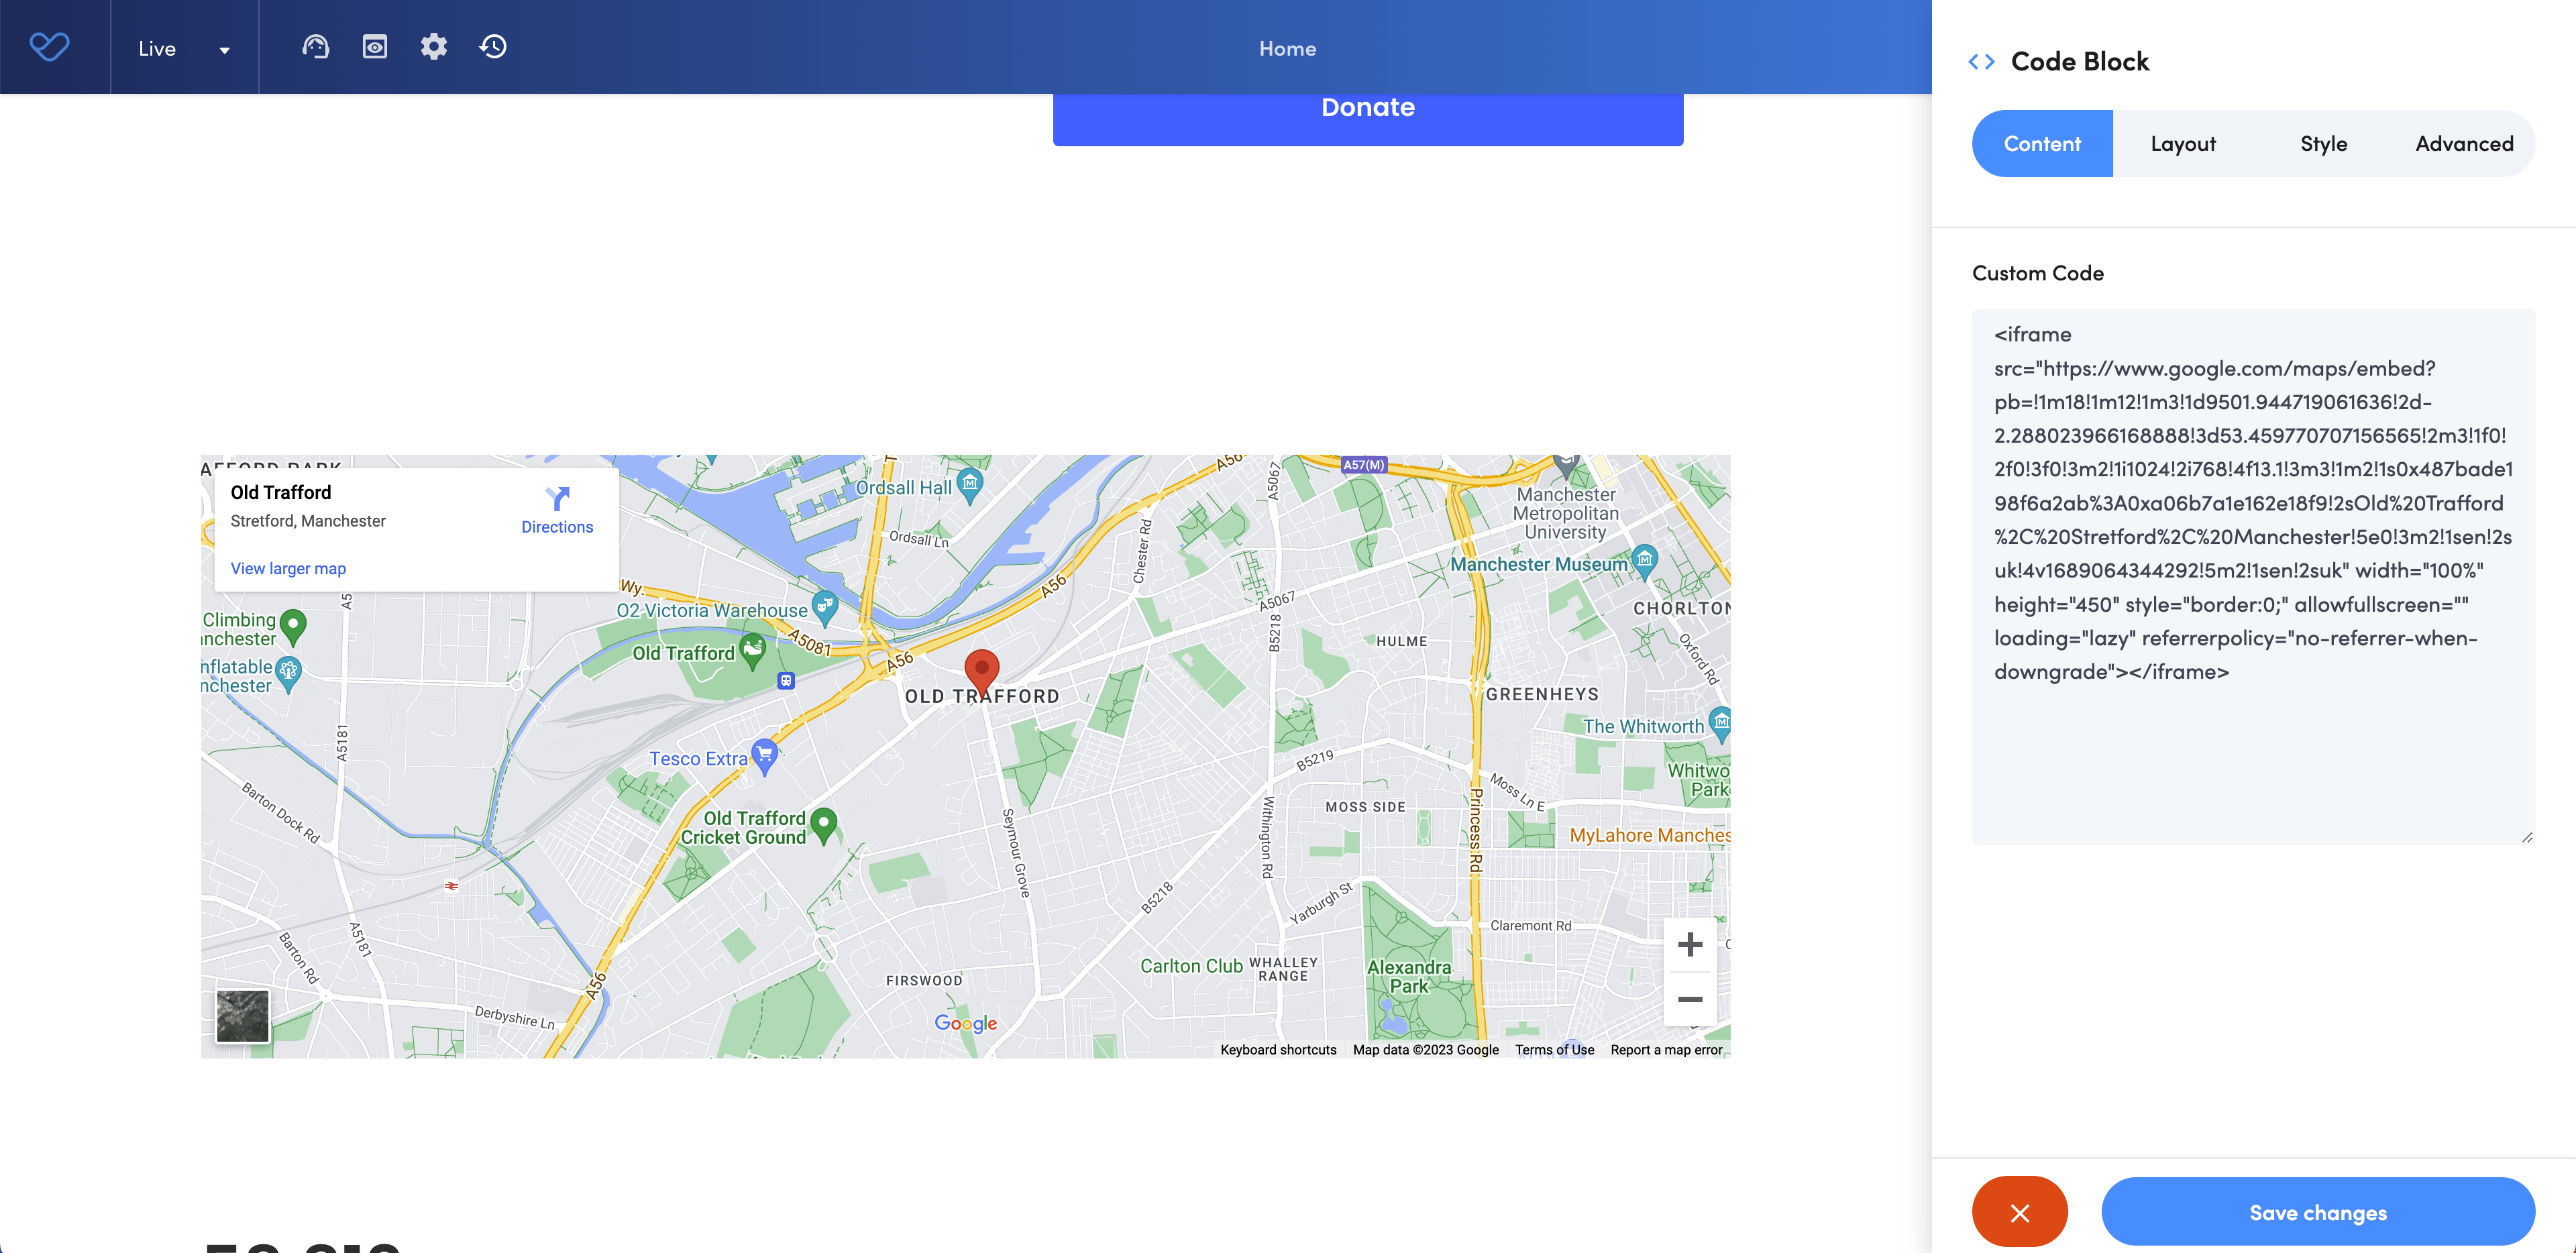Click the preview eye icon
The width and height of the screenshot is (2576, 1253).
point(374,47)
